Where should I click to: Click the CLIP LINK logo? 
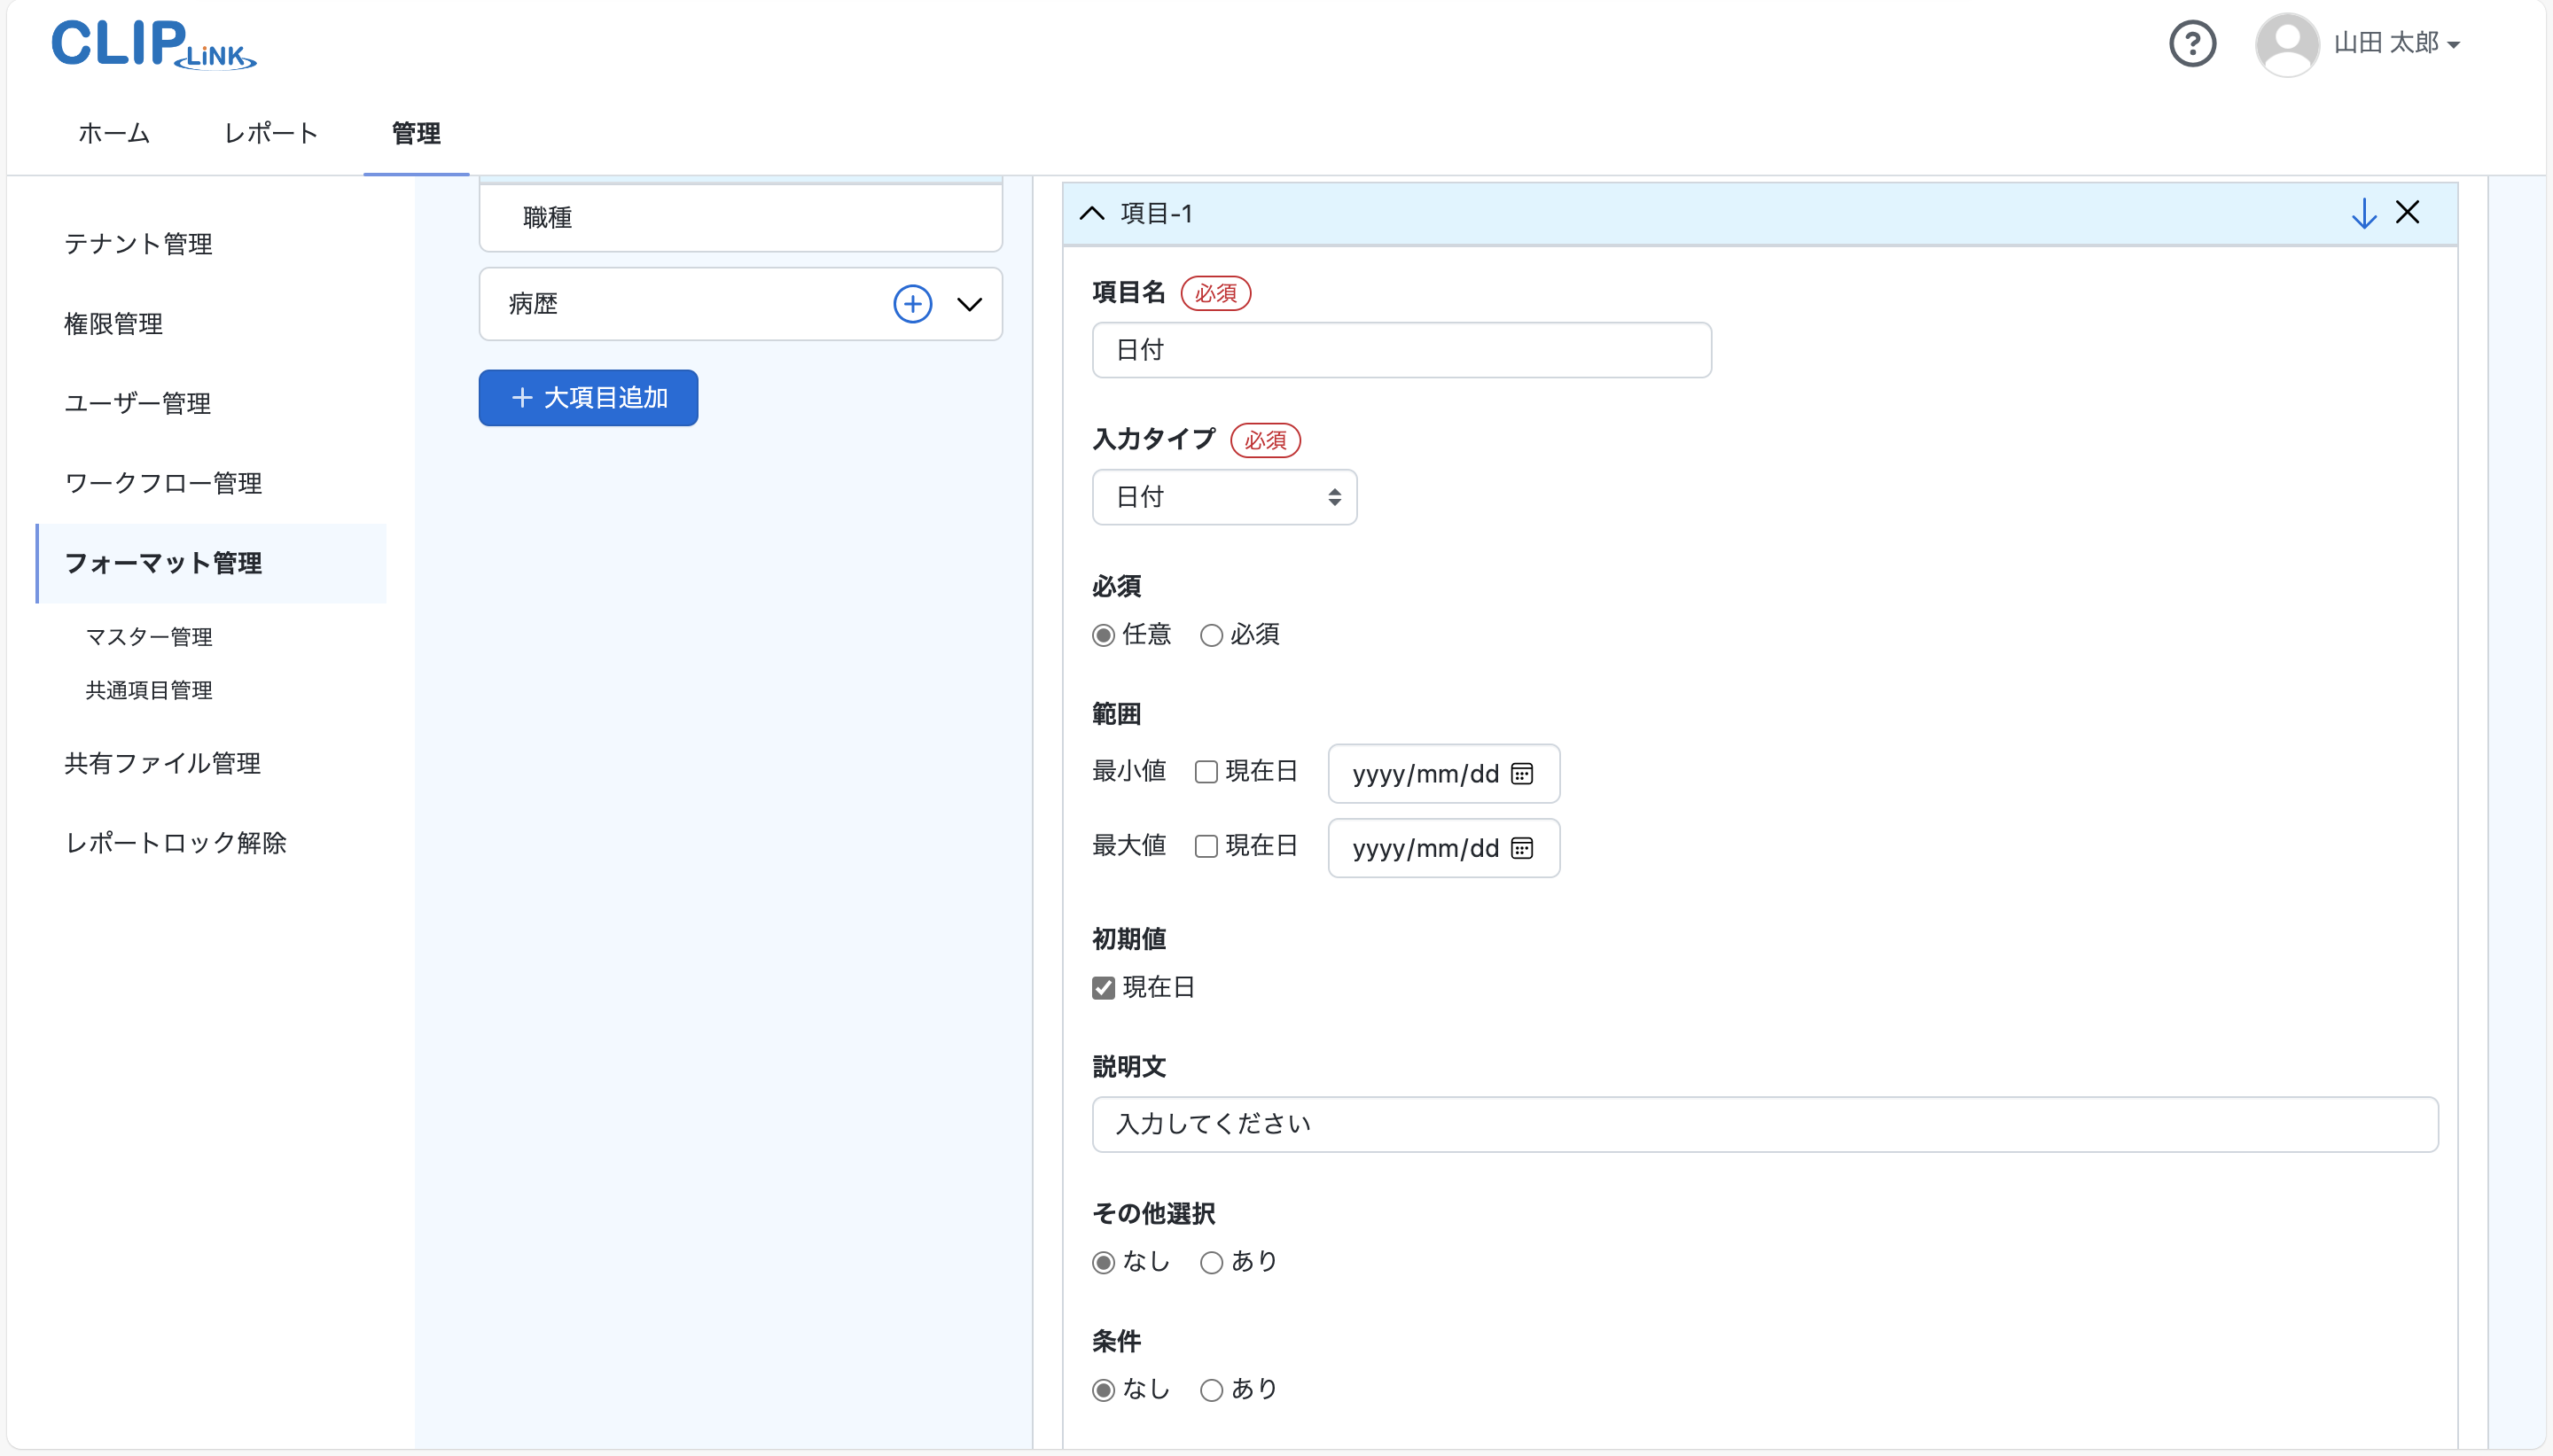(153, 45)
